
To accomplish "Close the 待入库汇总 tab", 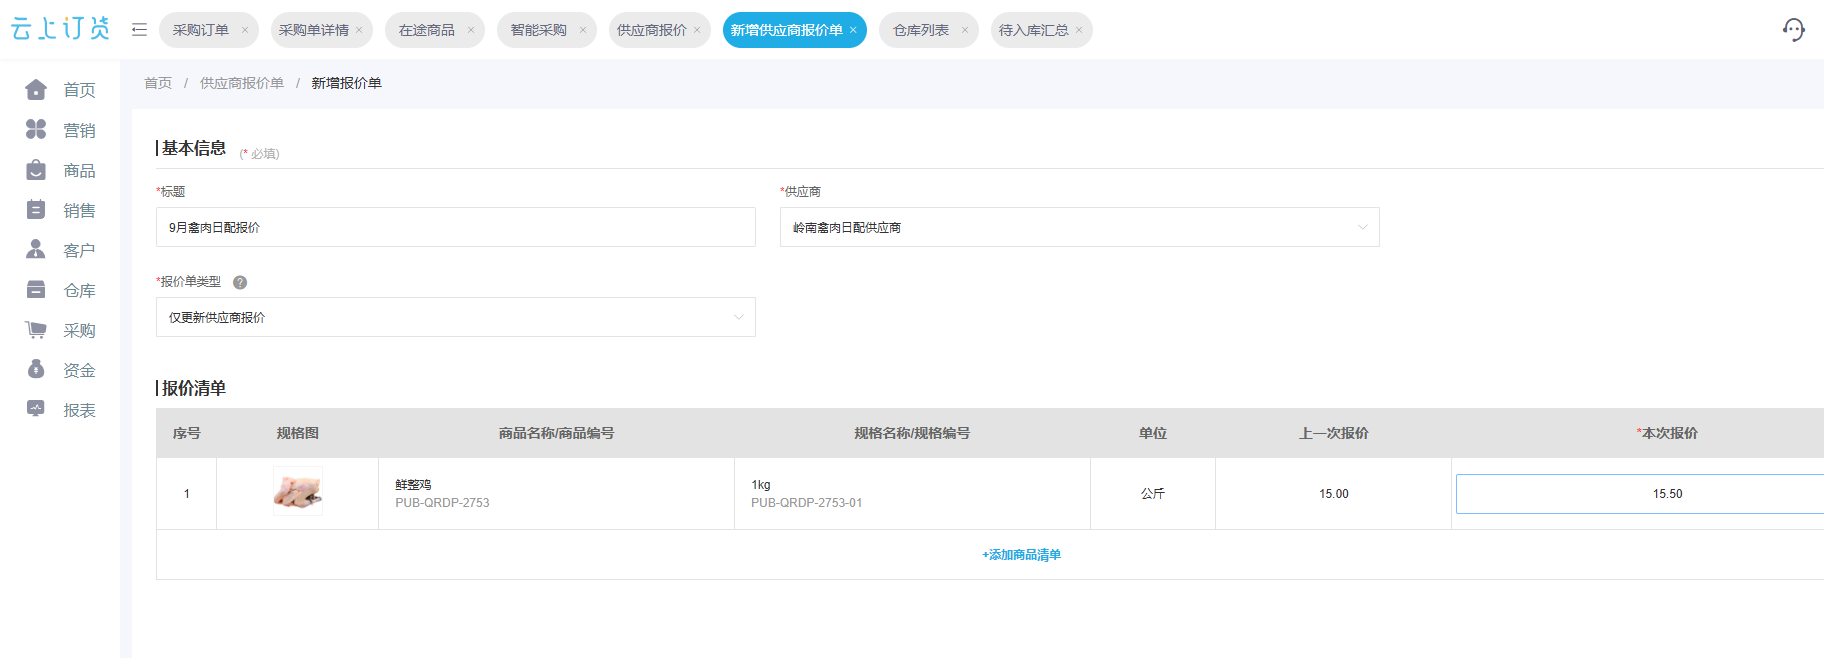I will point(1079,30).
